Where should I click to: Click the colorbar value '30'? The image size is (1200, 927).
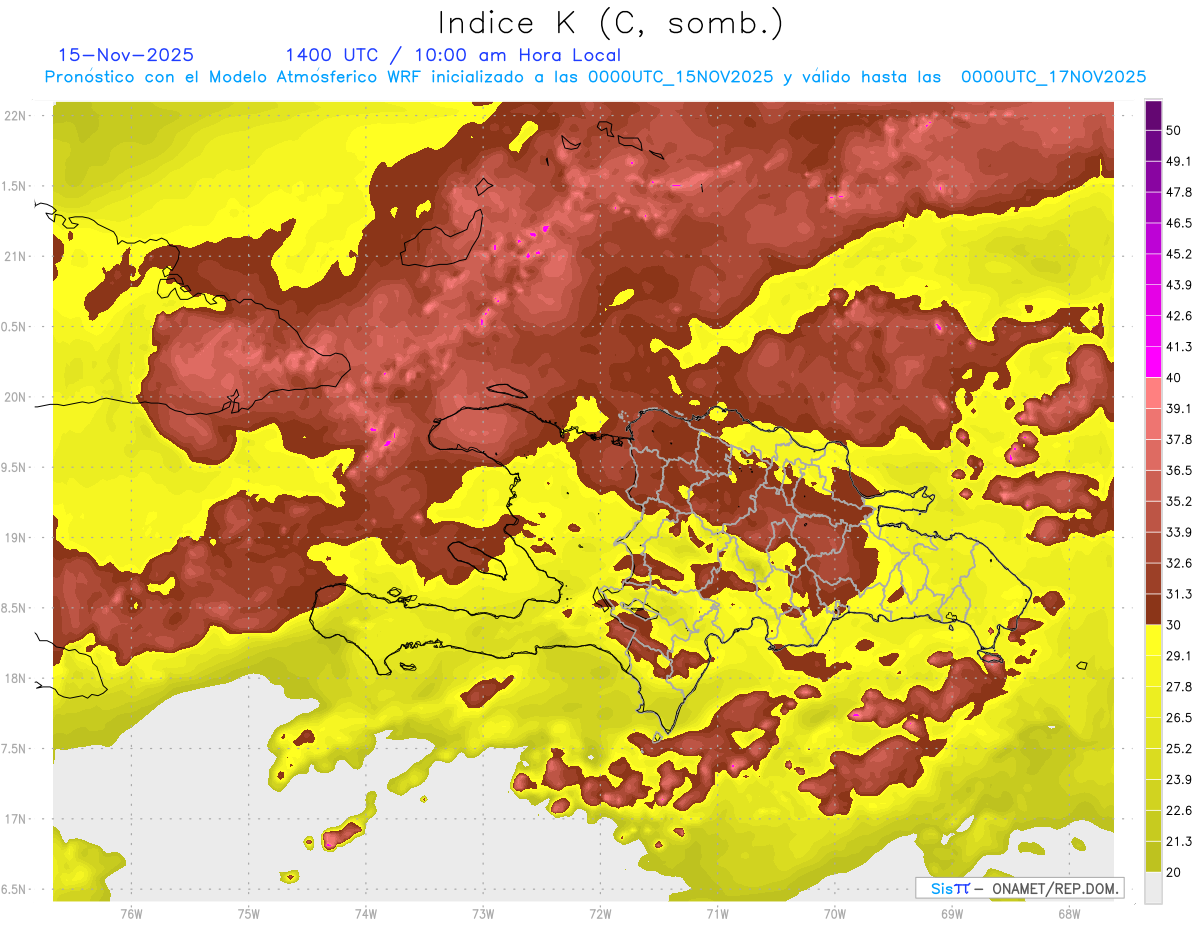coord(1174,625)
